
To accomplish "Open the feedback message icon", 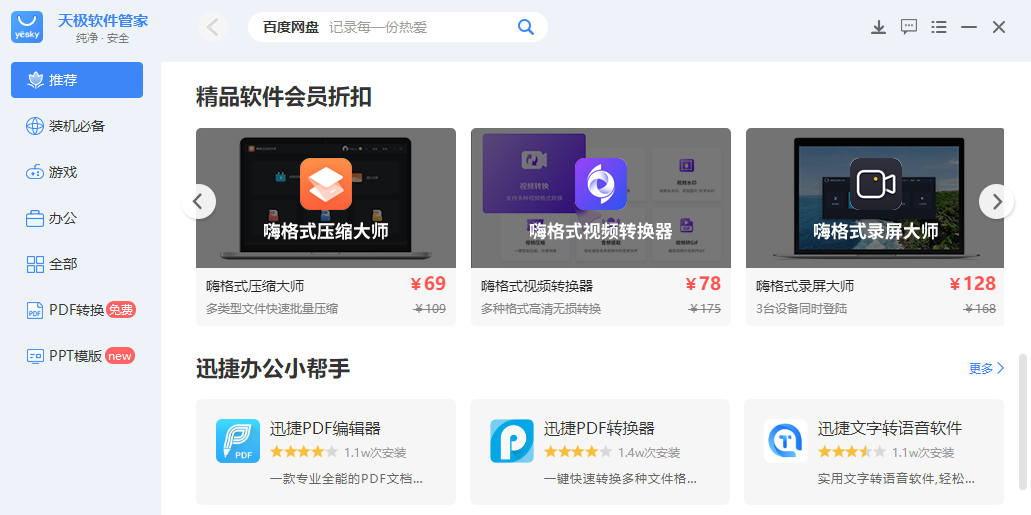I will coord(909,27).
